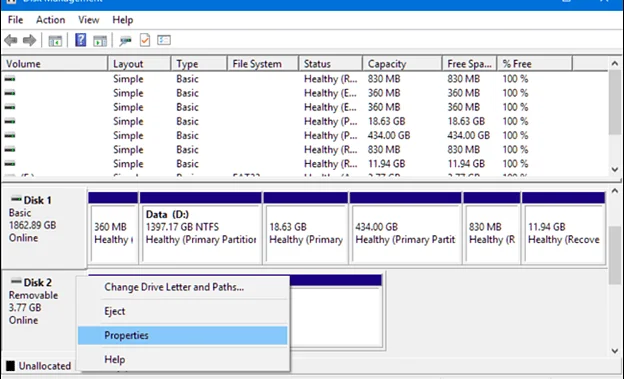
Task: Open the View menu
Action: click(x=88, y=20)
